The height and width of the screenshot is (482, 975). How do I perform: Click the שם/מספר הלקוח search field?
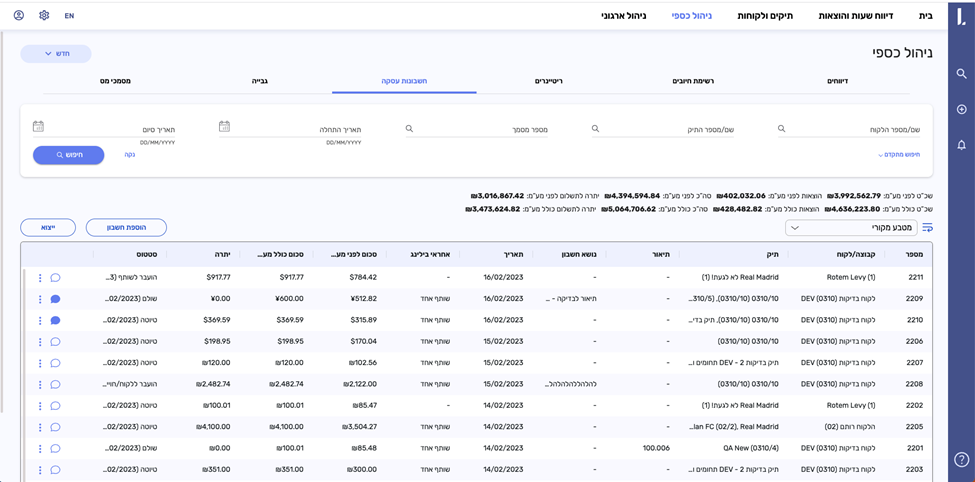850,129
